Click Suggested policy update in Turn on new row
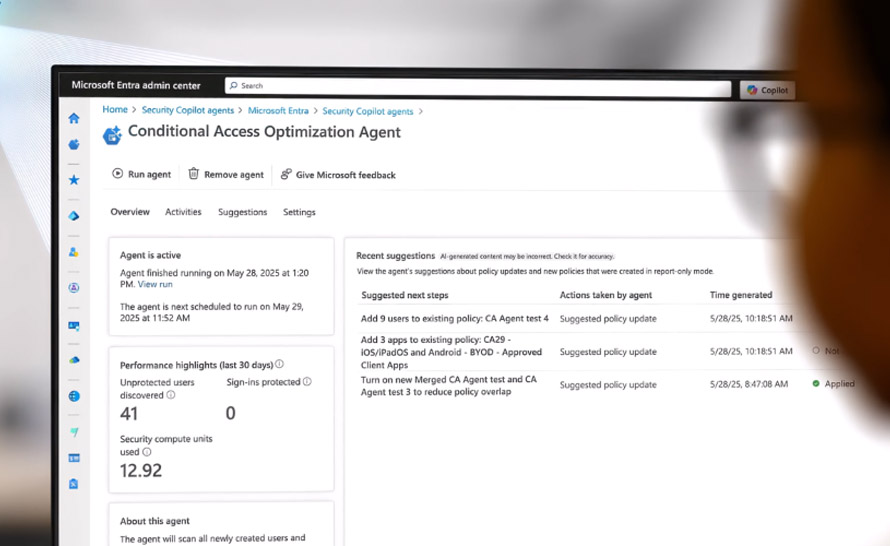The height and width of the screenshot is (546, 890). click(608, 385)
